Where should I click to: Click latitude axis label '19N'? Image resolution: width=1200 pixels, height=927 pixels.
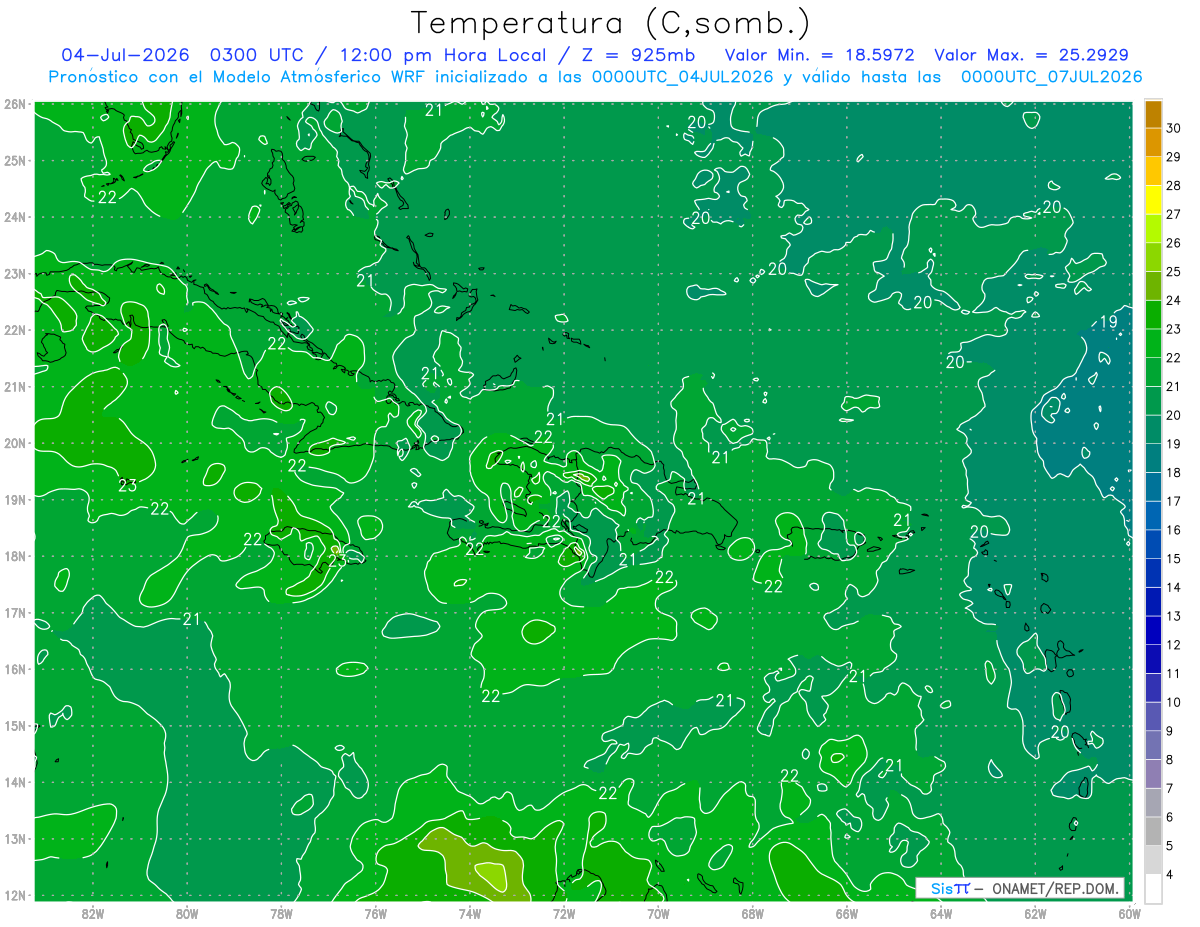15,499
